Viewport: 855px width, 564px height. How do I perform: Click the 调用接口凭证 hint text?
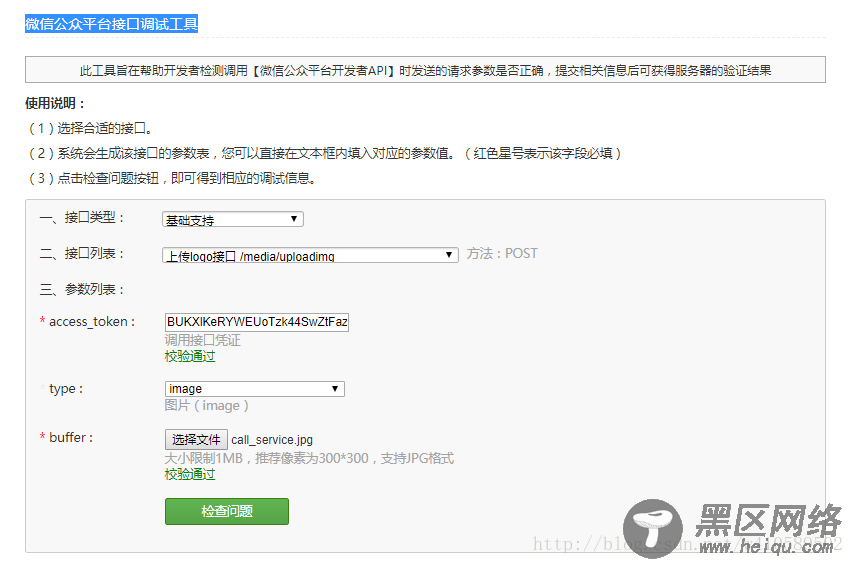[x=202, y=340]
